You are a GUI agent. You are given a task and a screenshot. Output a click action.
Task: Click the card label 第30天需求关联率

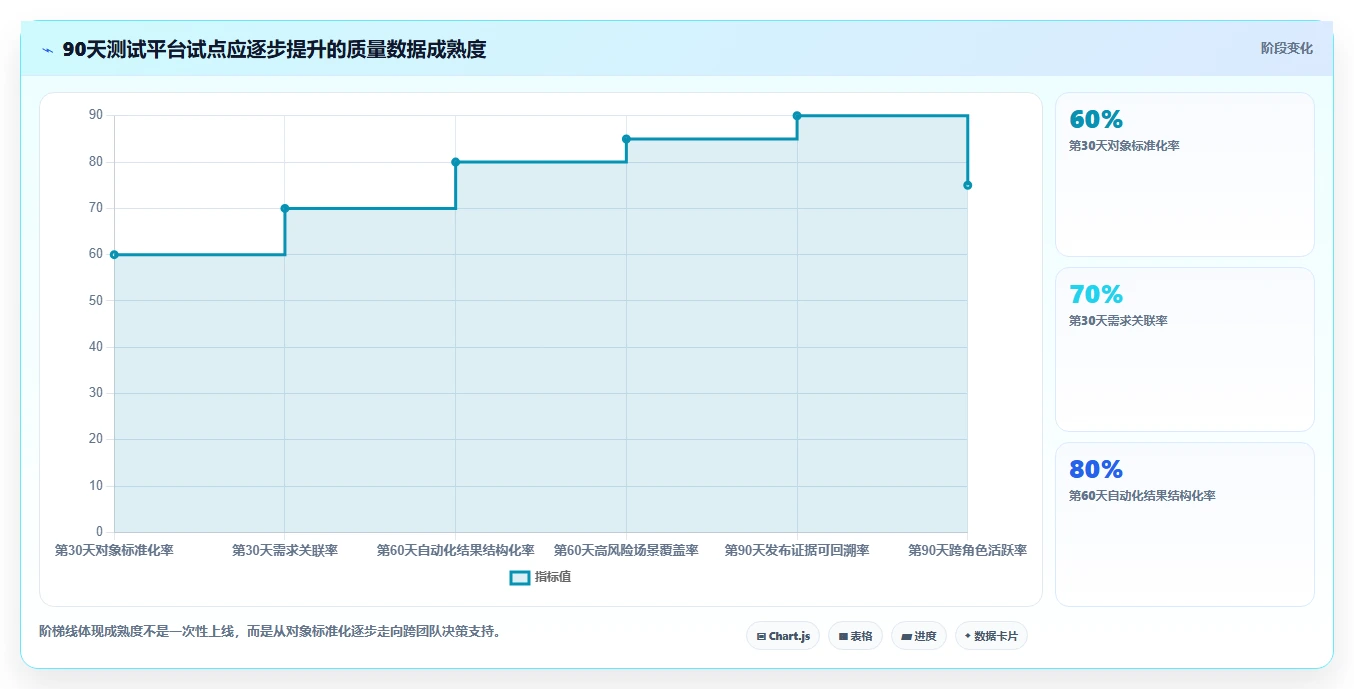point(1118,321)
